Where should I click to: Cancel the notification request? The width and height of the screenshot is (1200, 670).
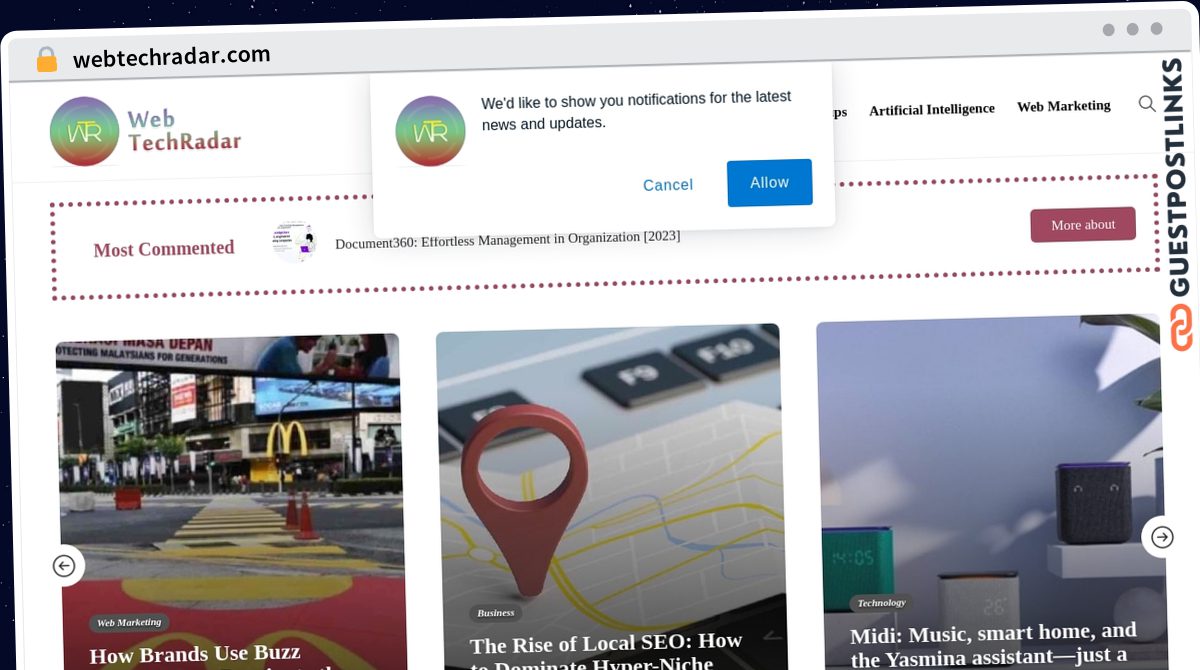[668, 185]
